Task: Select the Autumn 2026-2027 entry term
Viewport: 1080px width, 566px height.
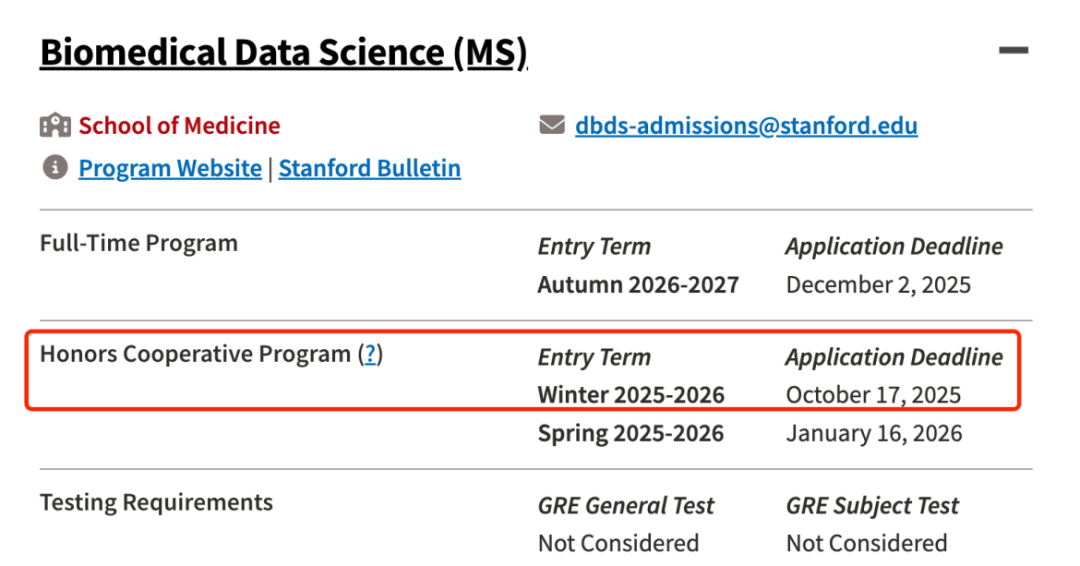Action: tap(638, 285)
